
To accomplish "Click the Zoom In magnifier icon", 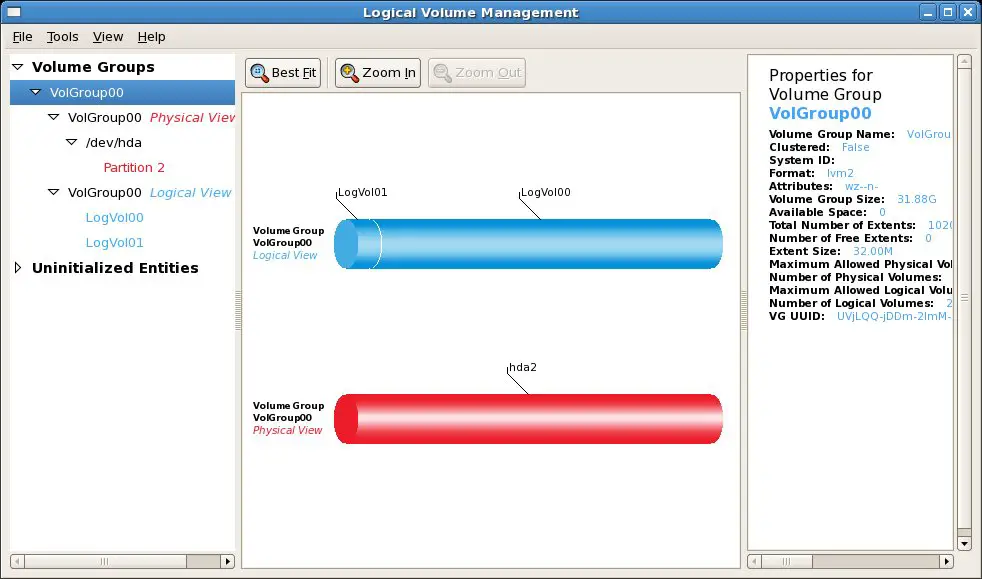I will [349, 73].
